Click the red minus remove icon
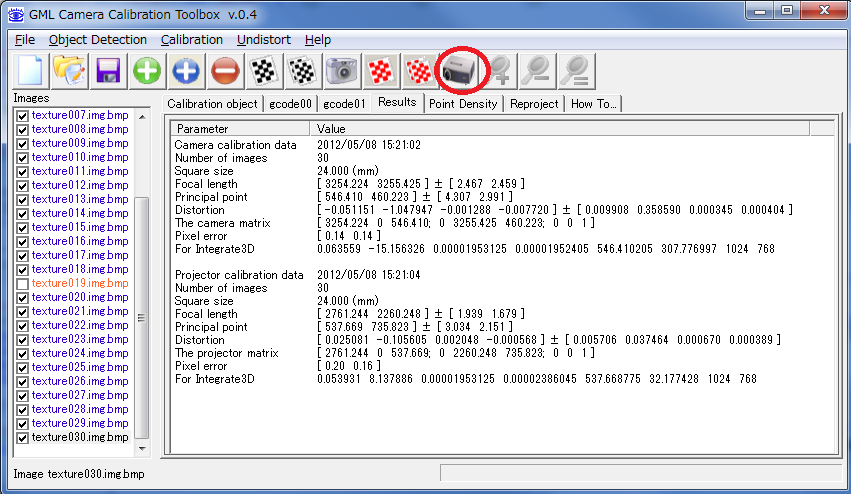This screenshot has height=494, width=851. 225,71
